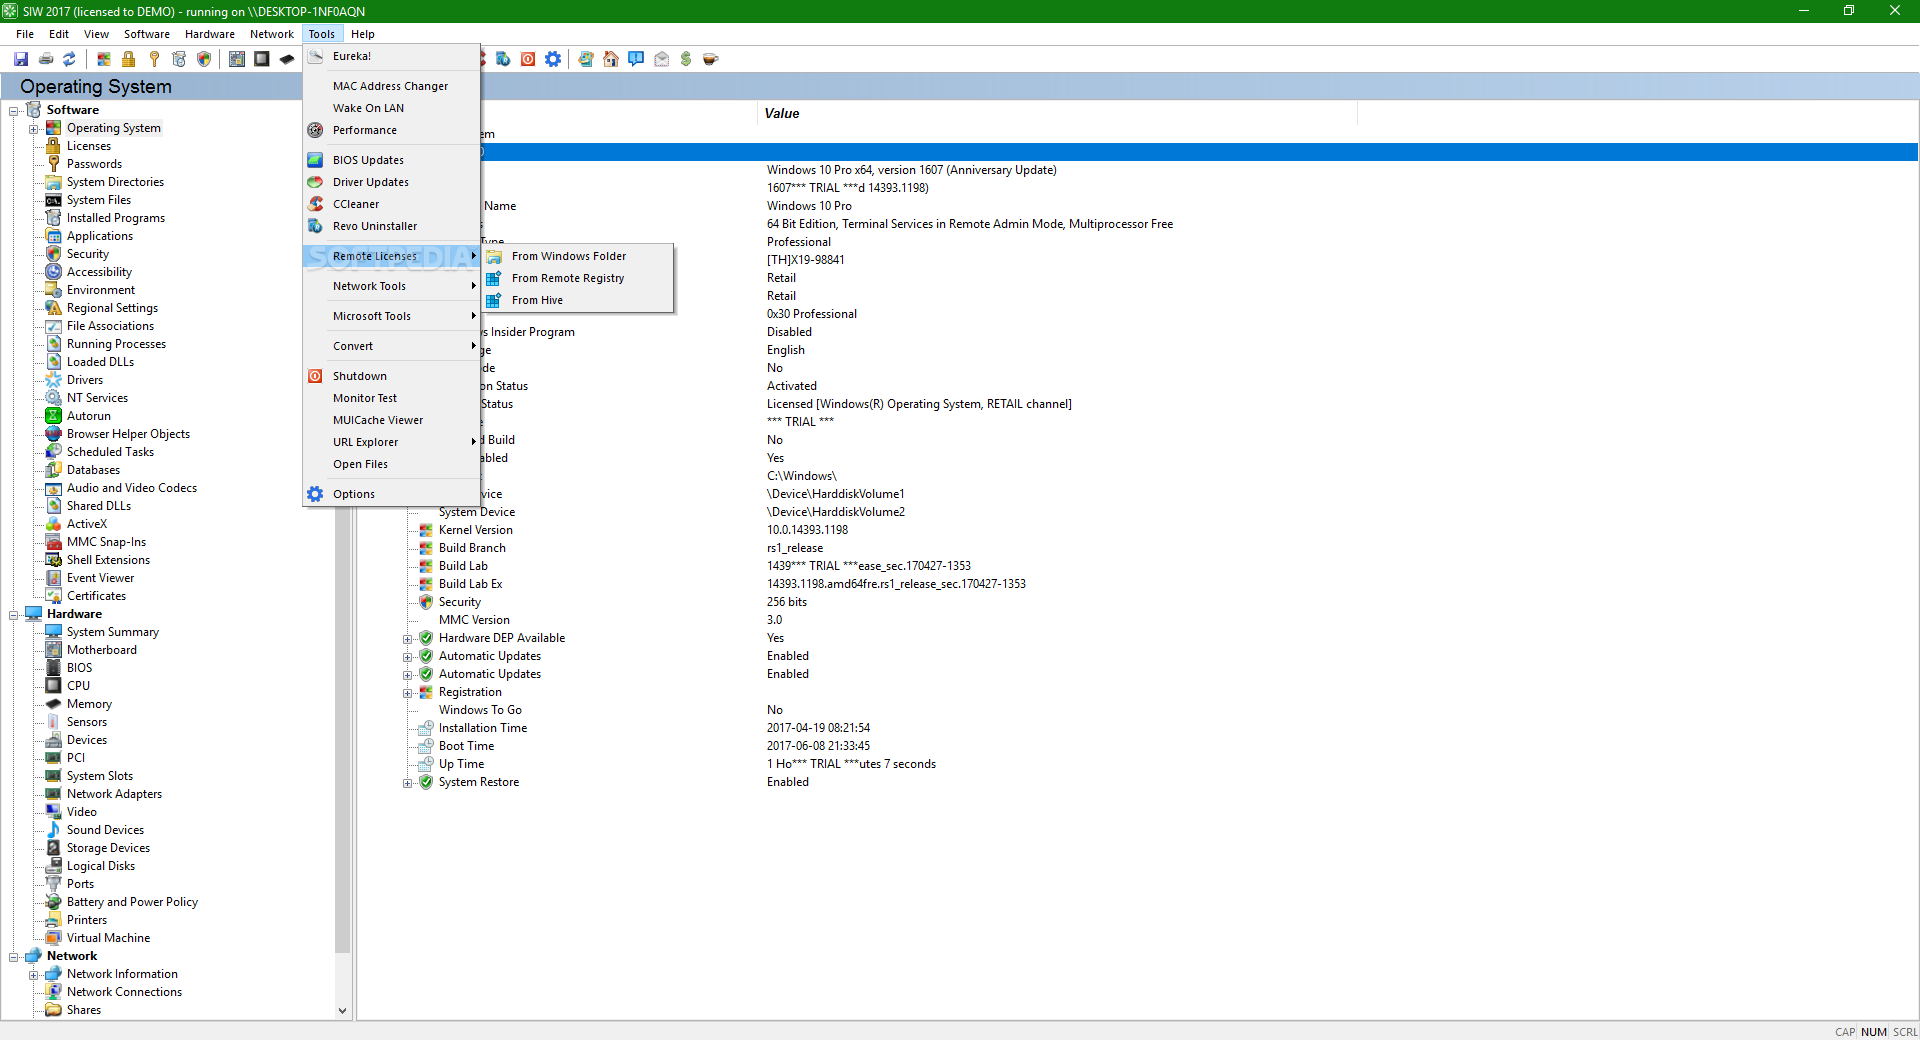
Task: Collapse the Network tree node
Action: pos(14,956)
